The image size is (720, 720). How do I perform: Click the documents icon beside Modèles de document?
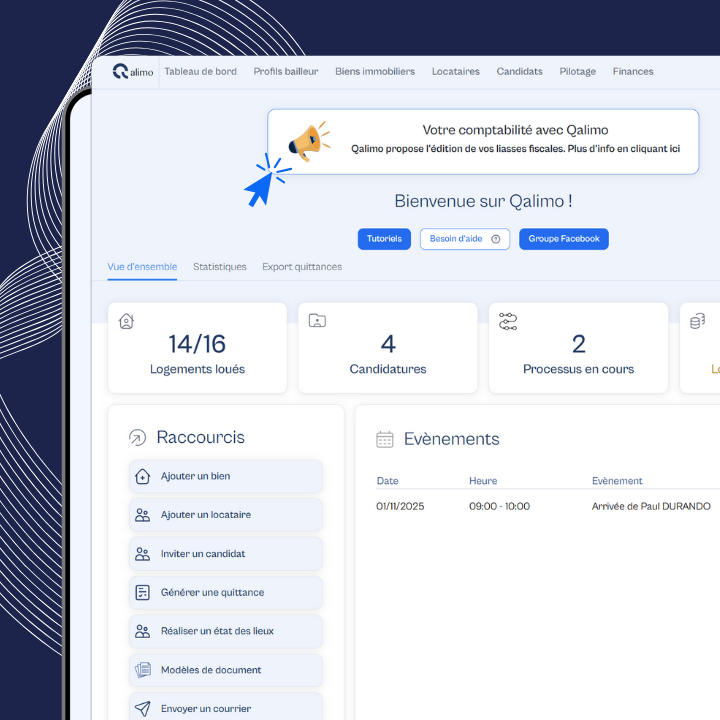142,670
